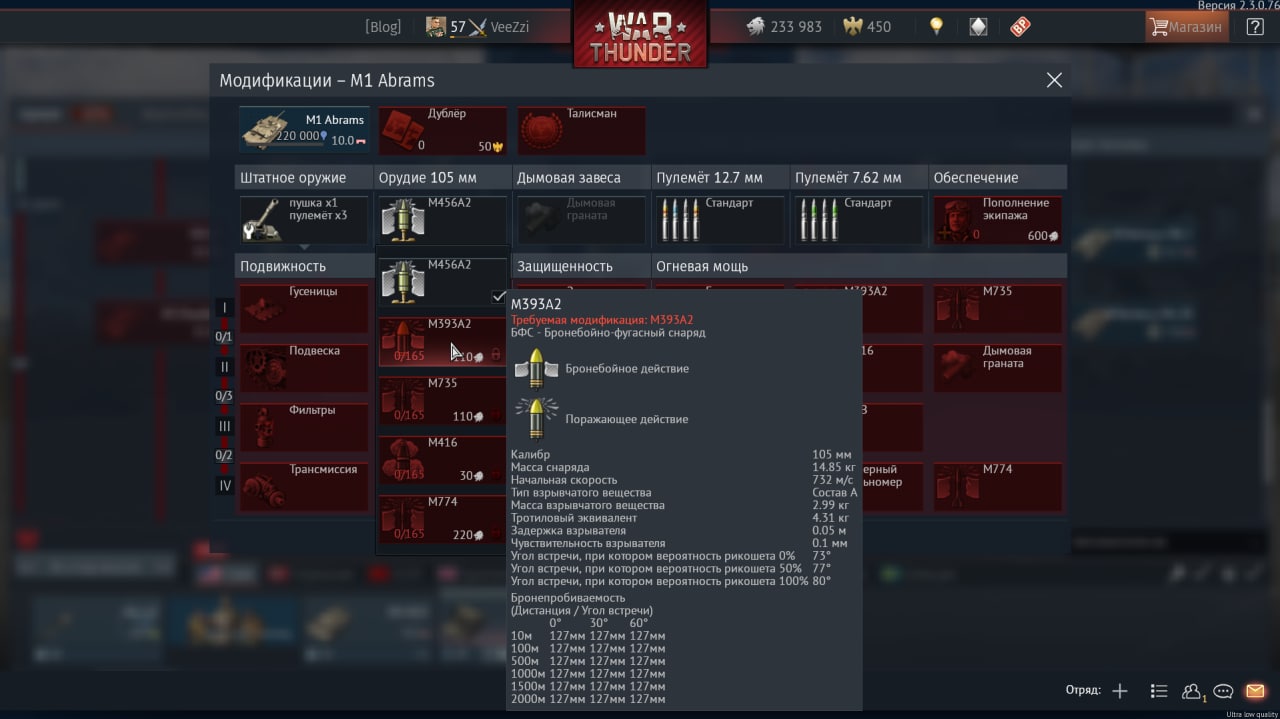This screenshot has width=1280, height=719.
Task: Click tier III label
Action: (225, 426)
